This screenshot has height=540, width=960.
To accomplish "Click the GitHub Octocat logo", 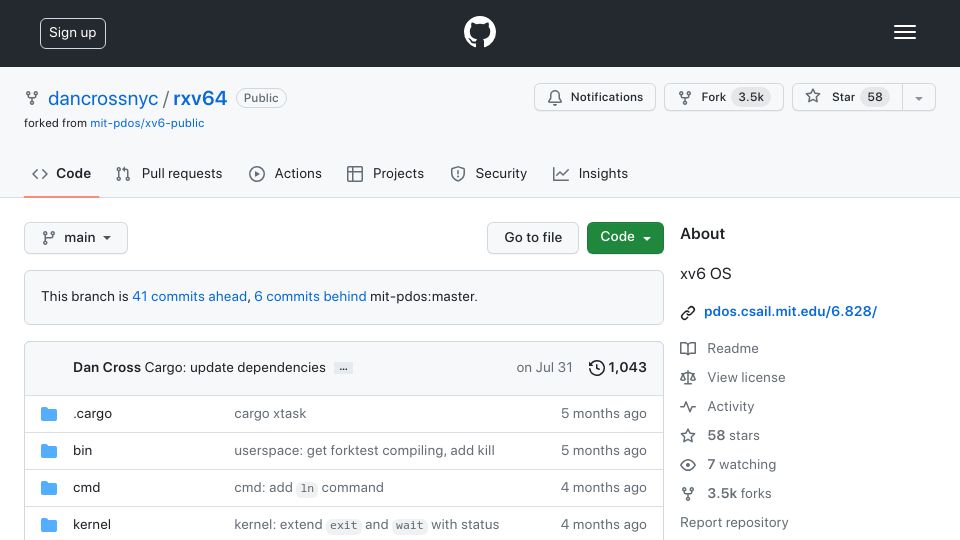I will (x=479, y=32).
